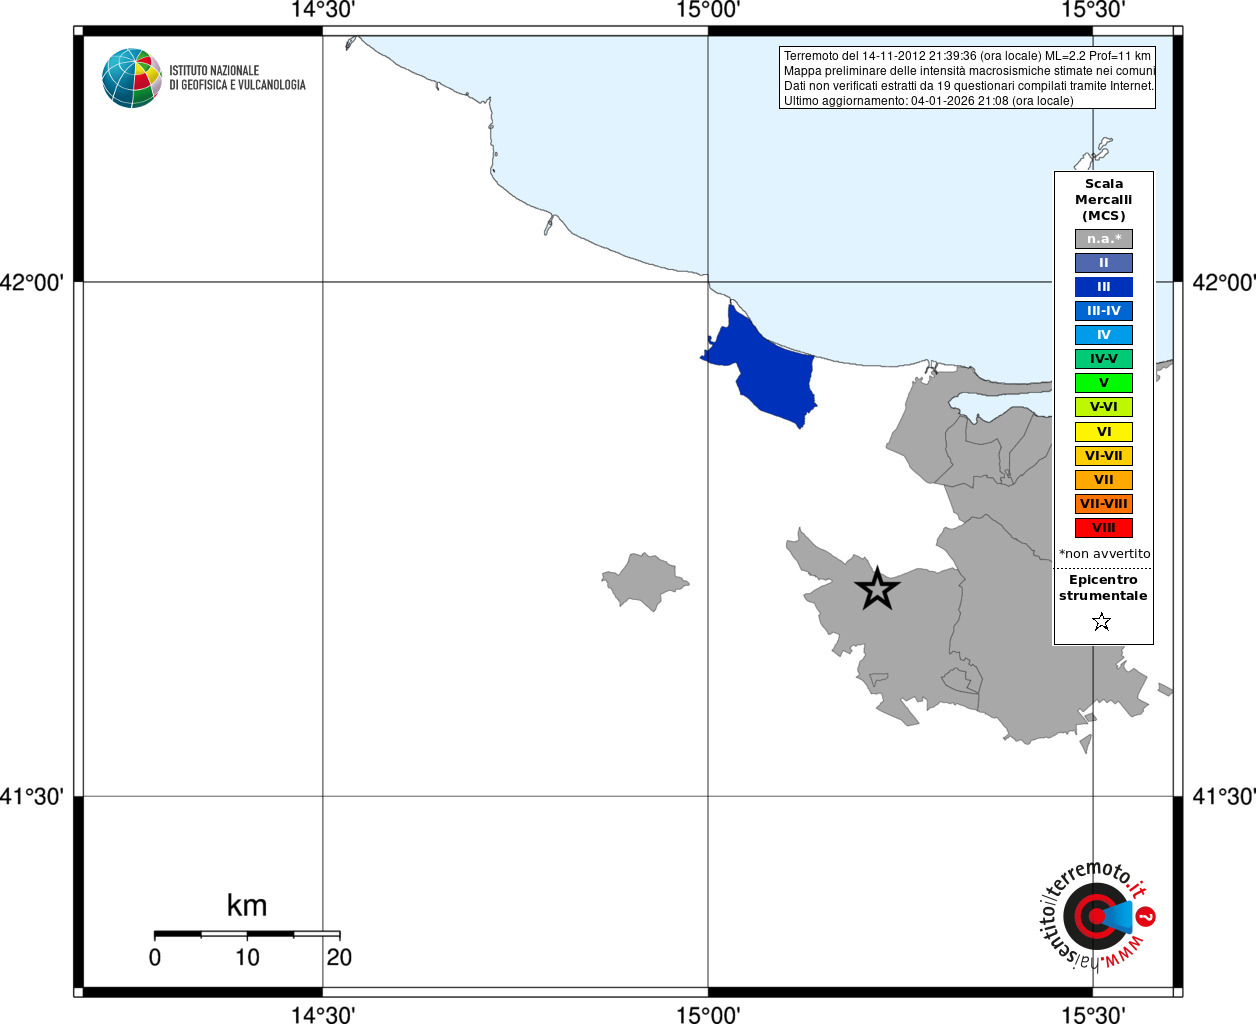This screenshot has height=1024, width=1256.
Task: Click the INGV globe logo
Action: [x=132, y=78]
